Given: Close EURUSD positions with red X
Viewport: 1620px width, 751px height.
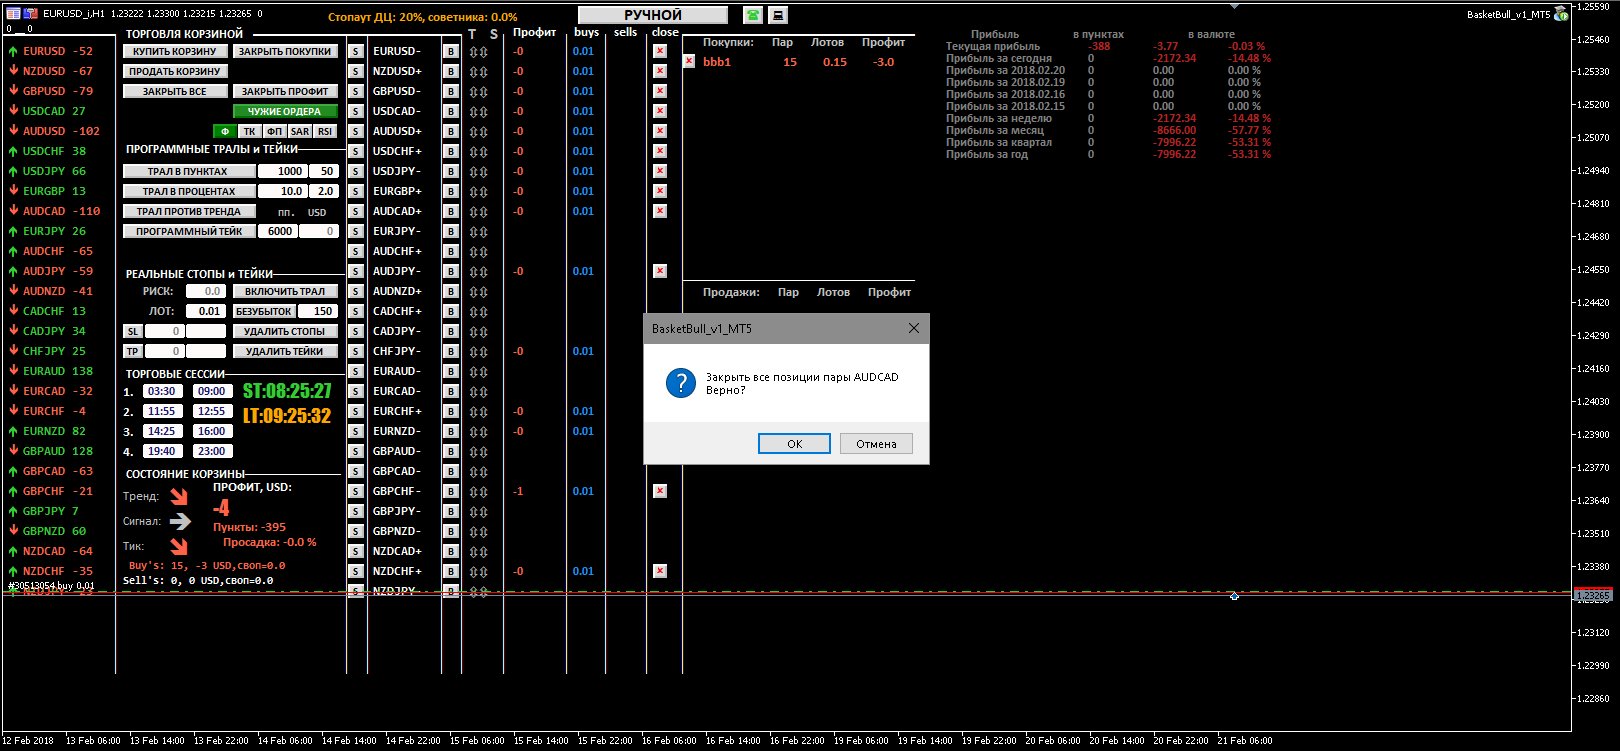Looking at the screenshot, I should 660,51.
